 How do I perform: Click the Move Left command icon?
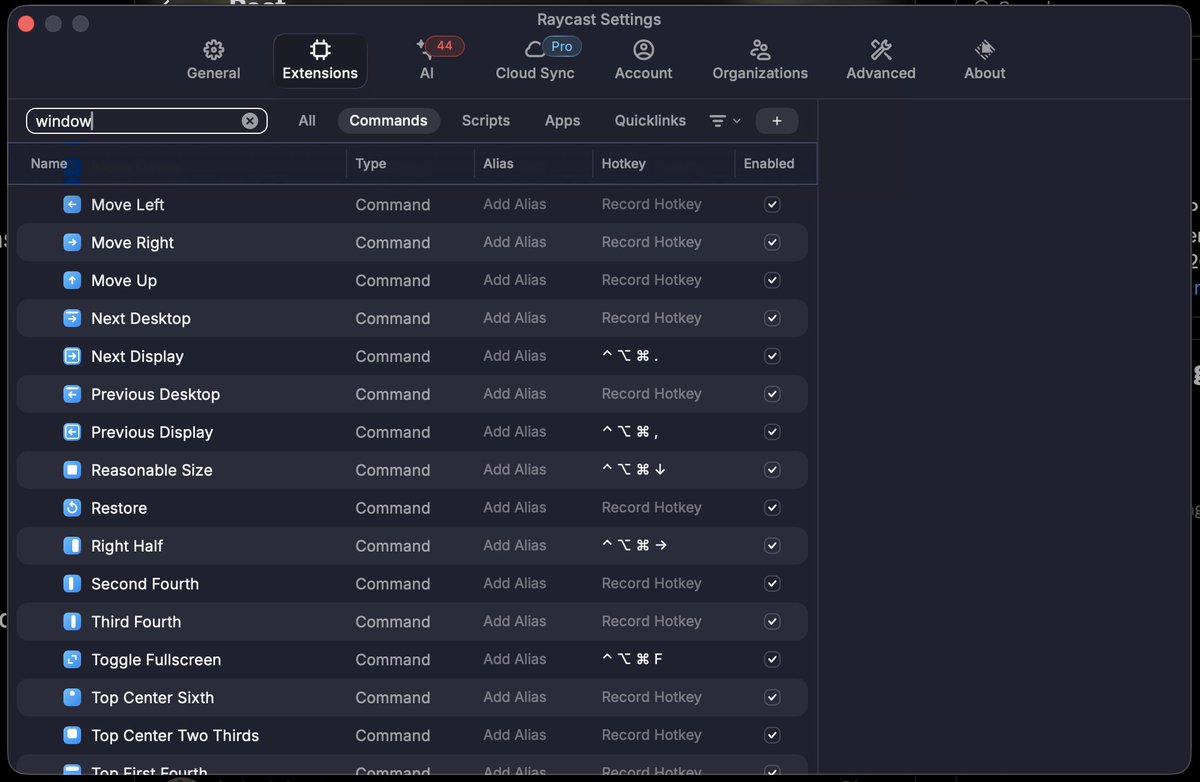click(72, 204)
